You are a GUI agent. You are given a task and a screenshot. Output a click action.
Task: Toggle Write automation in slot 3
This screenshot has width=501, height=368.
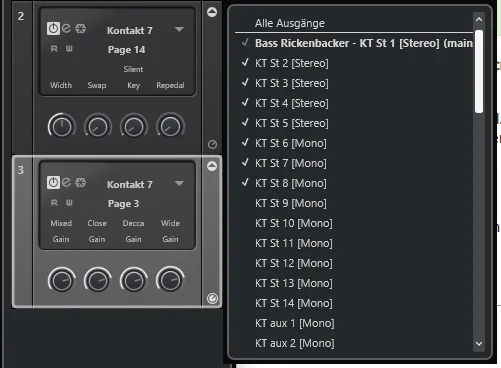69,203
